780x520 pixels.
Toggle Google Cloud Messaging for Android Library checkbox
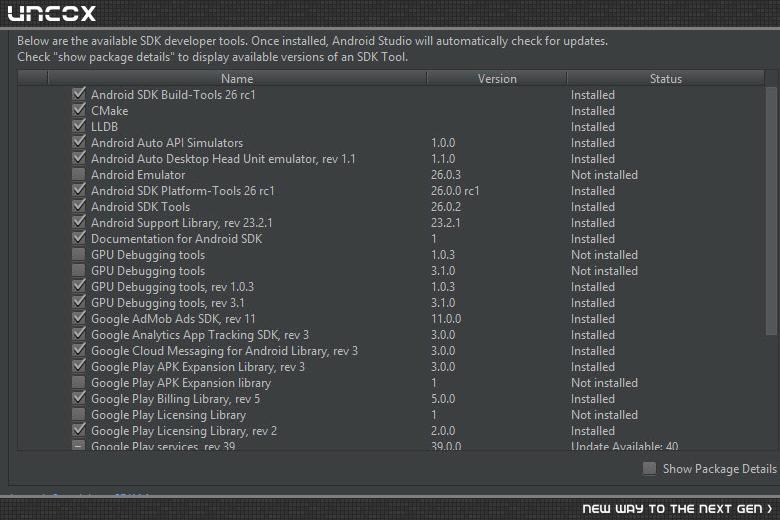coord(79,350)
